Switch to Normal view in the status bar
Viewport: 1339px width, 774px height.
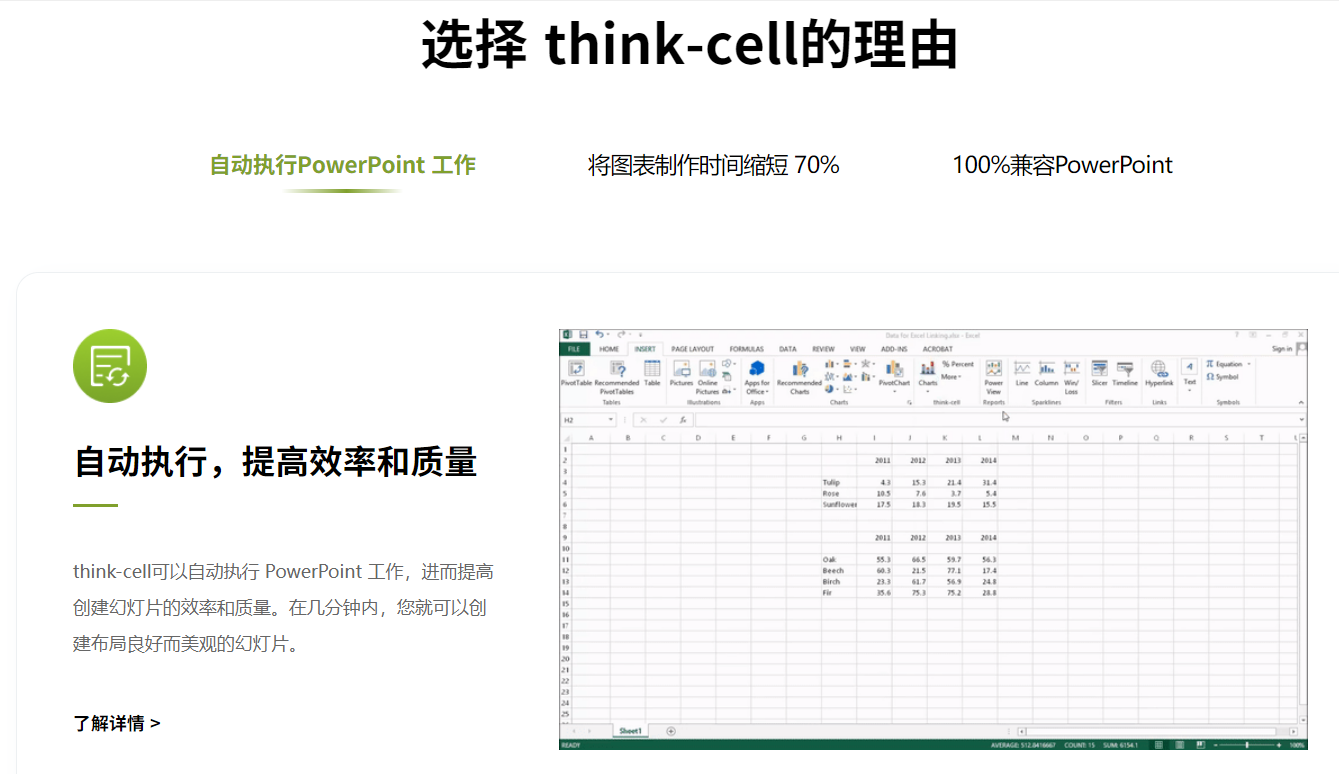[x=1159, y=745]
